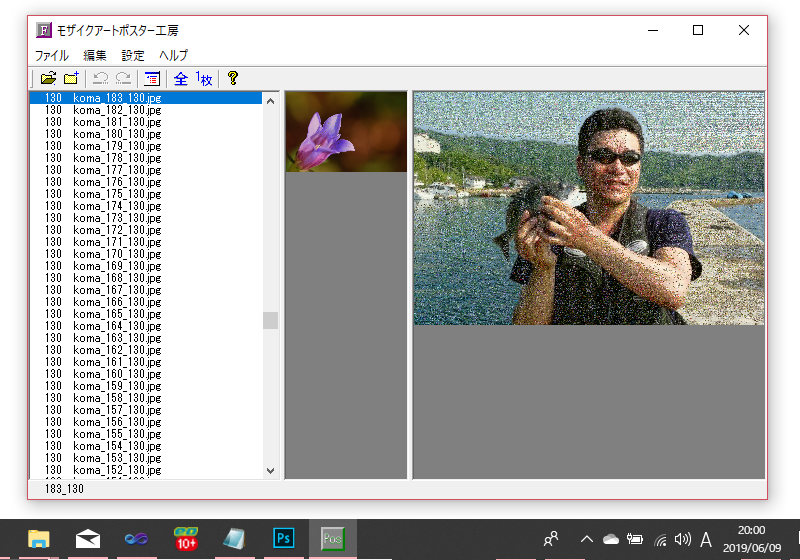Image resolution: width=800 pixels, height=560 pixels.
Task: Select koma_183_130.jpg in the file list
Action: click(x=116, y=98)
